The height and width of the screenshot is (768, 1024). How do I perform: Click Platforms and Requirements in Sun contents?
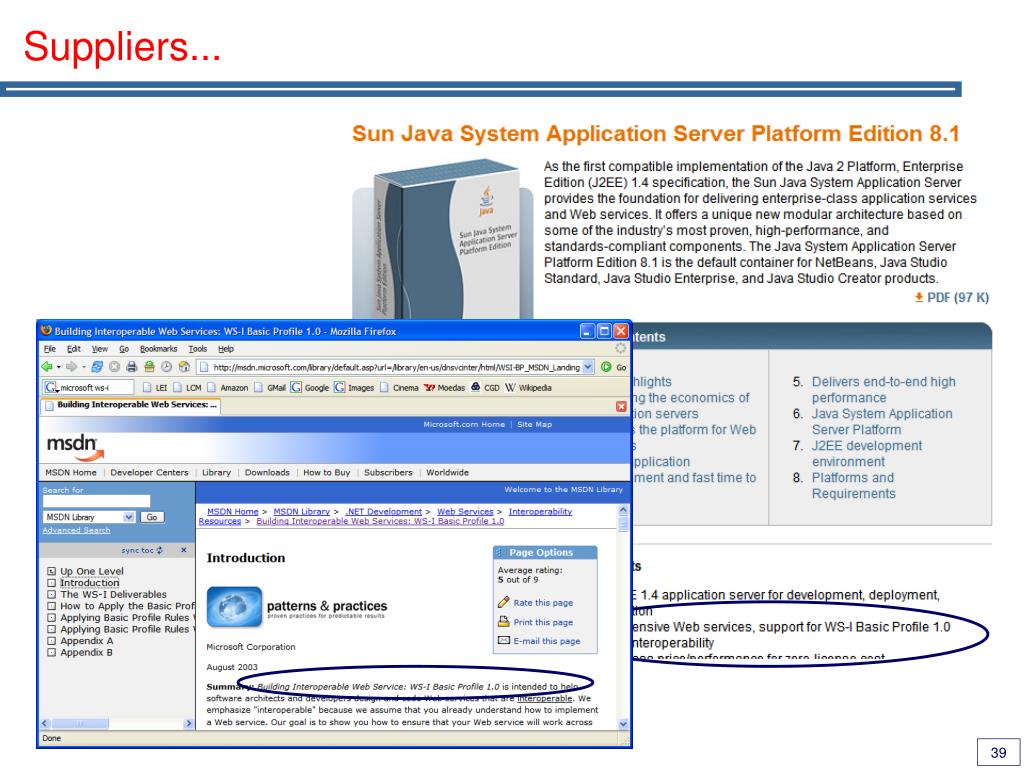click(854, 486)
